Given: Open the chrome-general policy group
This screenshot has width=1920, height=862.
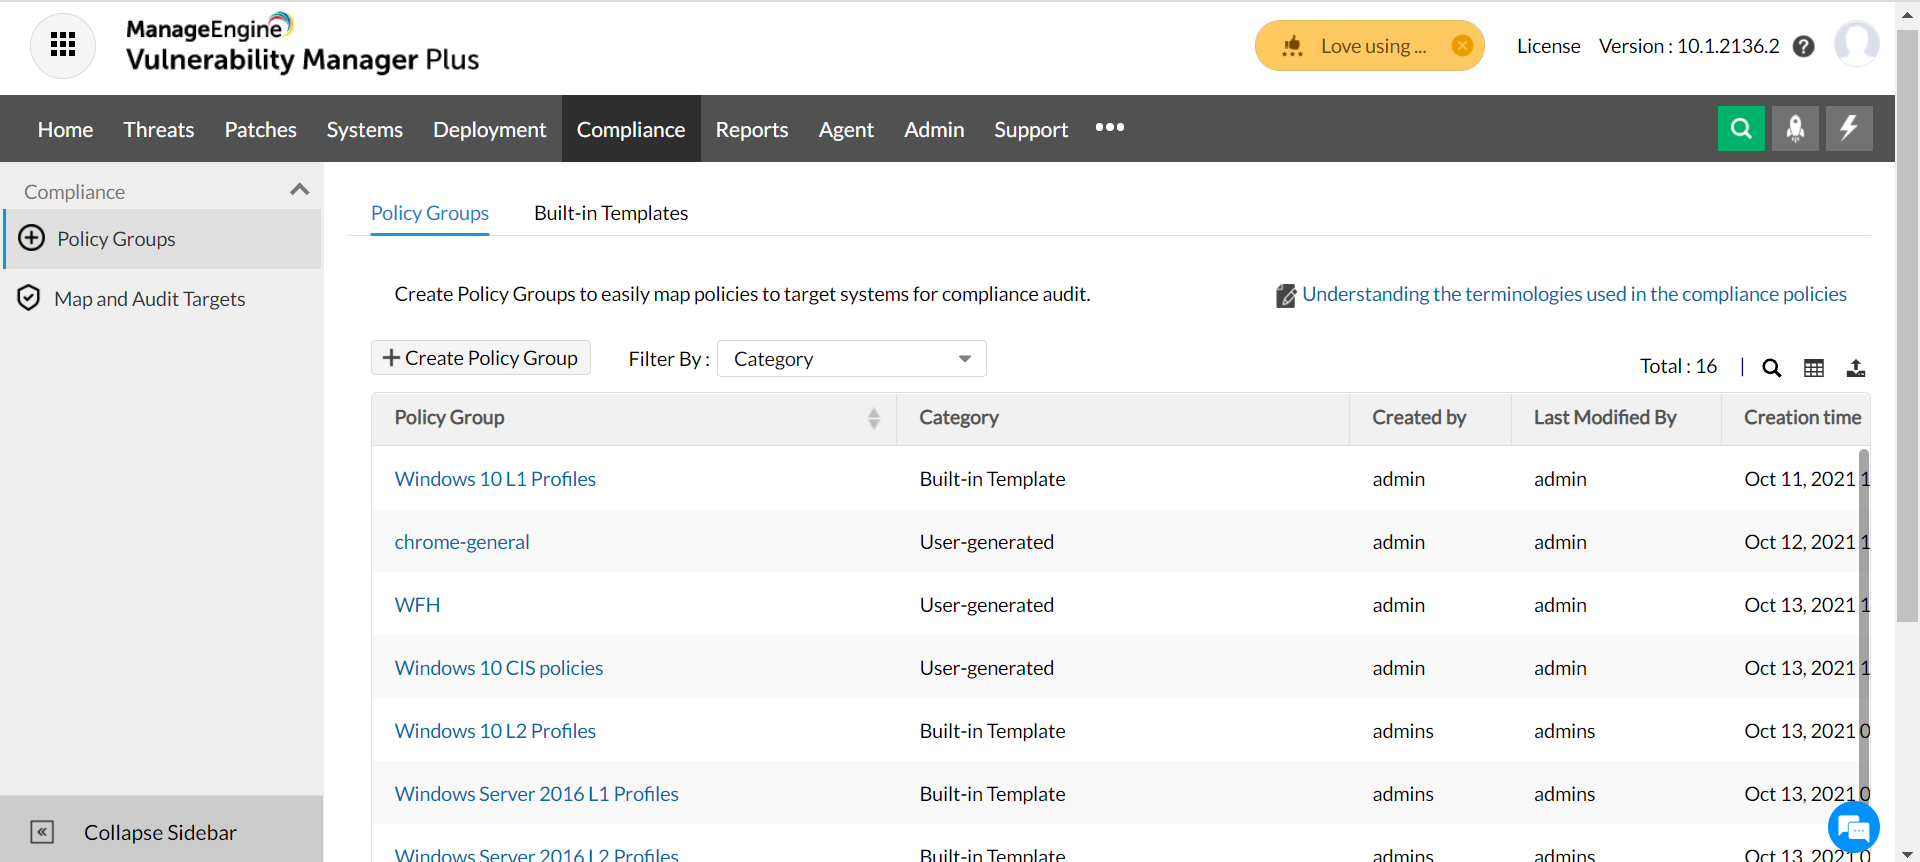Looking at the screenshot, I should (461, 542).
